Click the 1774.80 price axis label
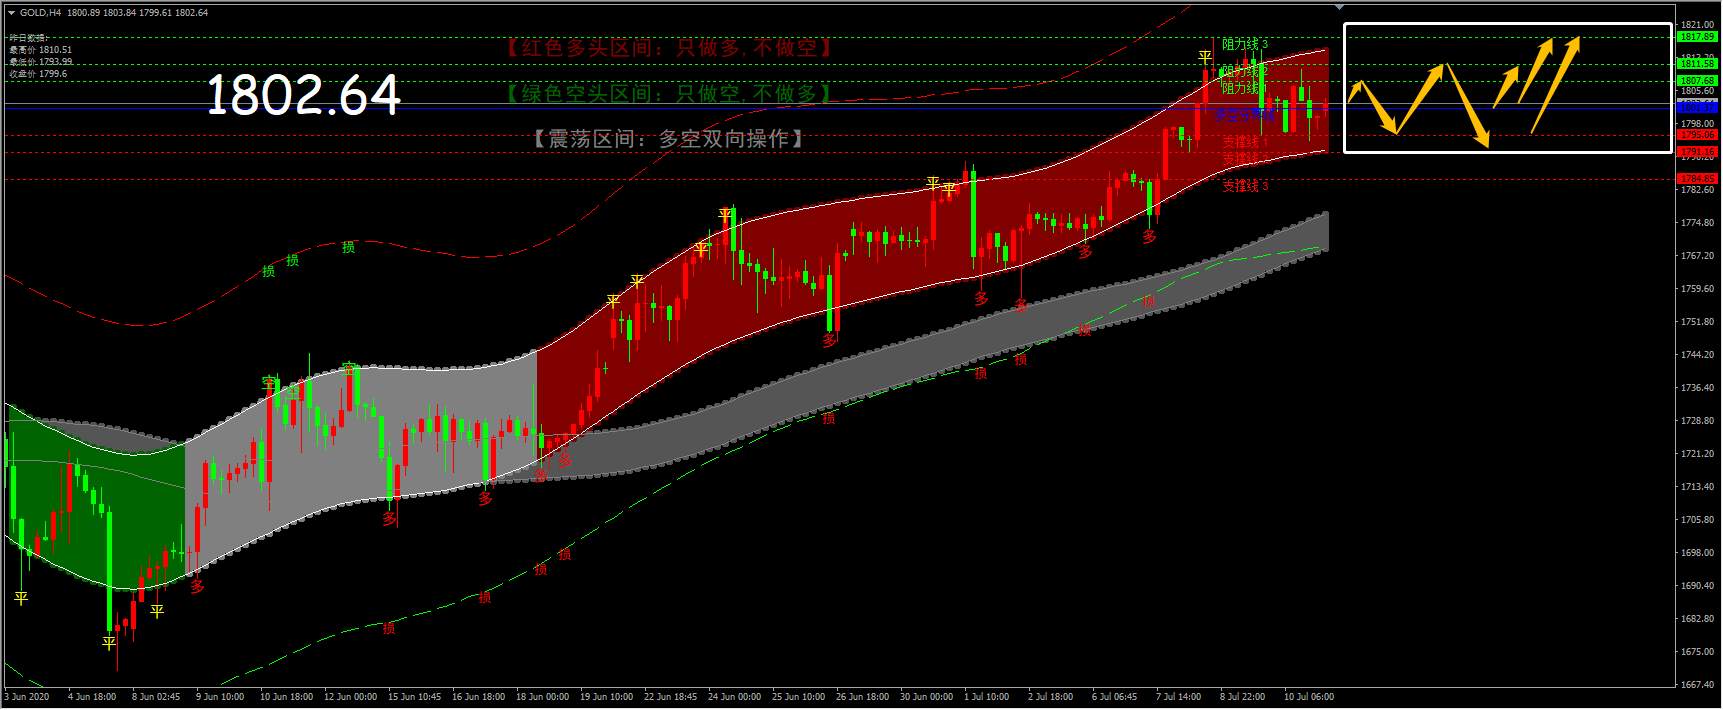The image size is (1723, 710). (1699, 223)
